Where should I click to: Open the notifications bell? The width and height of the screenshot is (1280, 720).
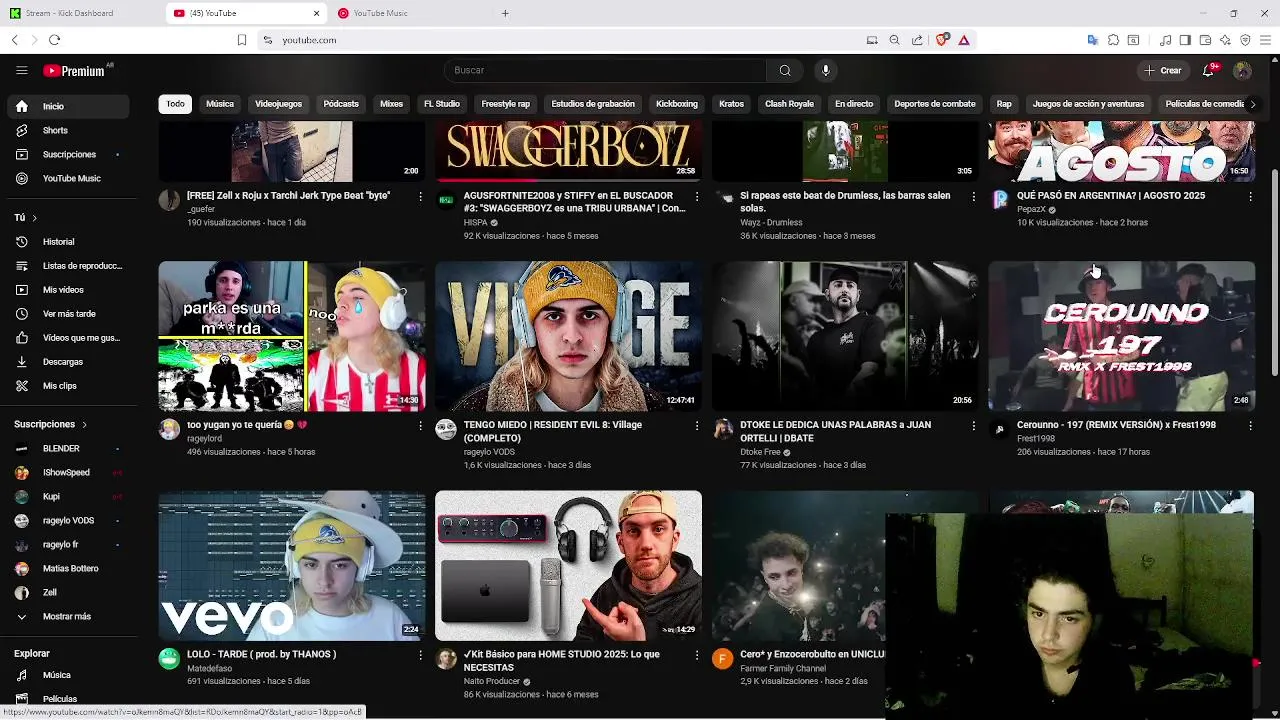[1209, 70]
